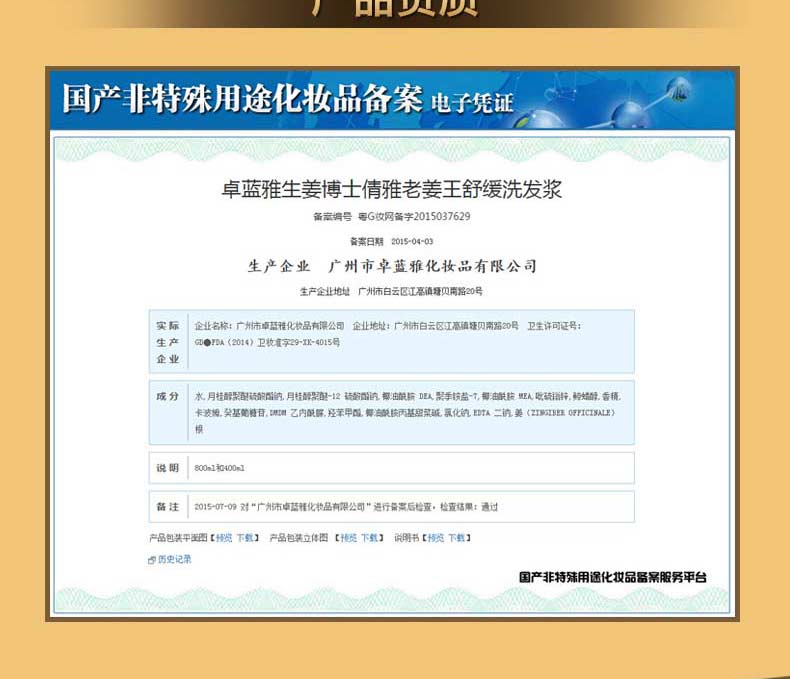
Task: Click the banner title 国产非特殊用途化妆品备案
Action: [x=242, y=99]
